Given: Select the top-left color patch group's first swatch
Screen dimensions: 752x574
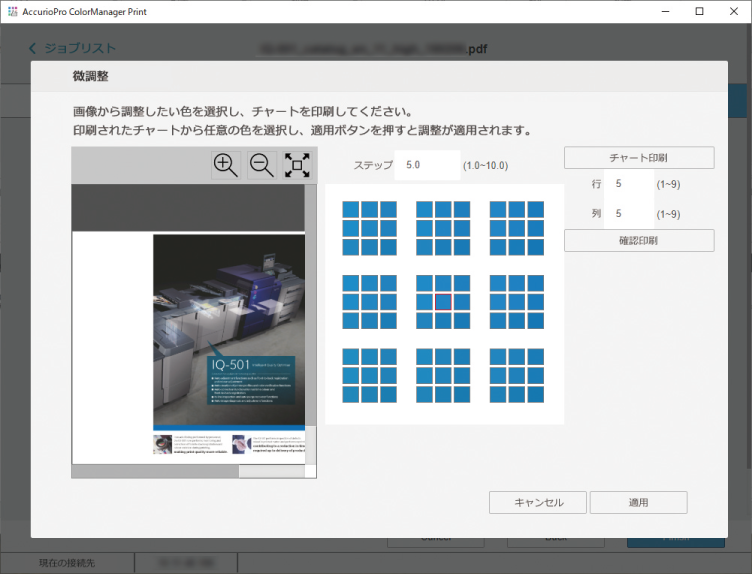Looking at the screenshot, I should pyautogui.click(x=351, y=210).
